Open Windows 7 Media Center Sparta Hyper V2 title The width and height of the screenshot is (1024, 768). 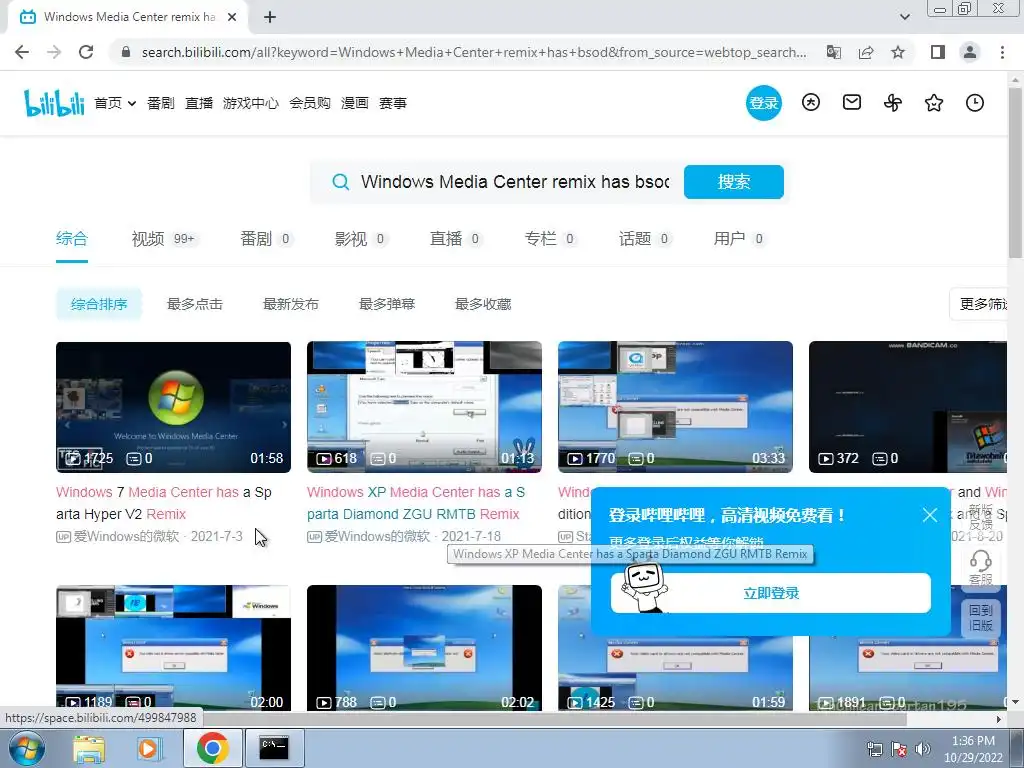point(164,503)
